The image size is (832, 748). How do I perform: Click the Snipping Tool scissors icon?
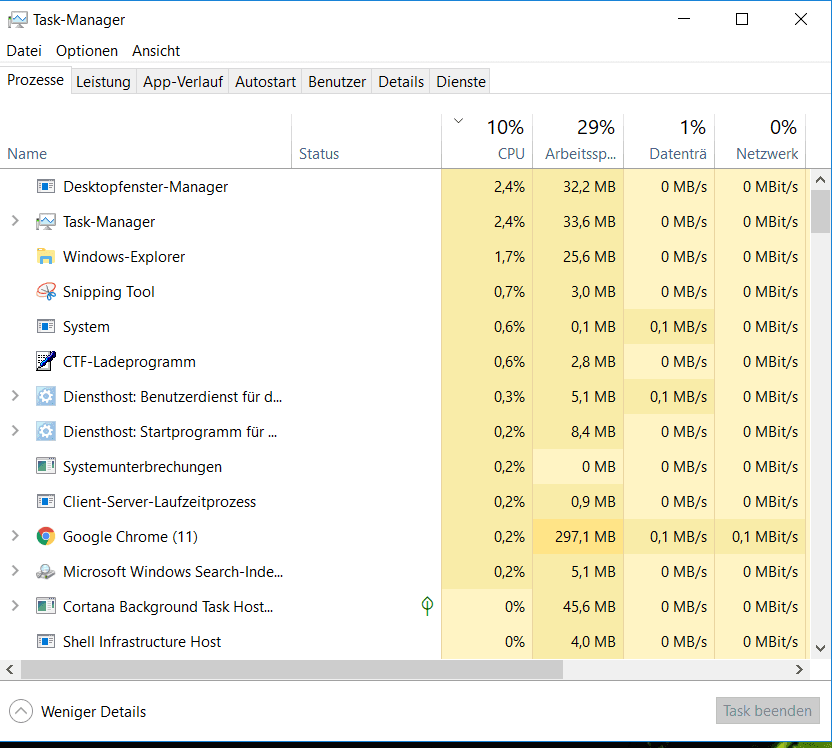coord(46,291)
